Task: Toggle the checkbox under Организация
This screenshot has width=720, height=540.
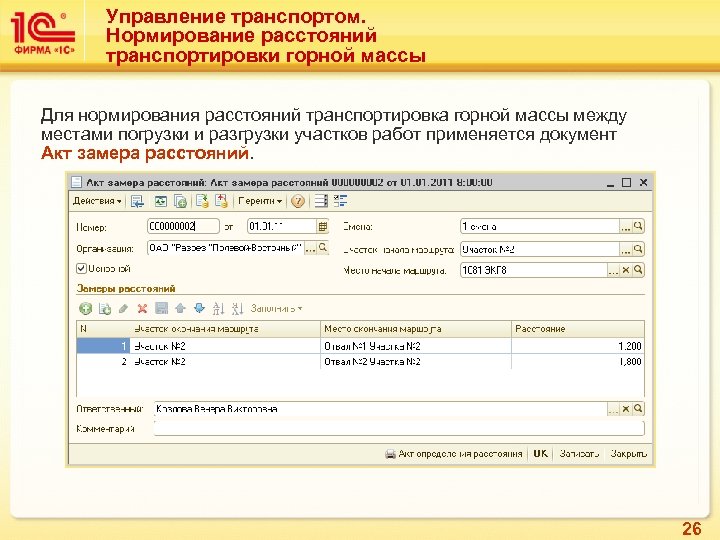Action: tap(81, 269)
